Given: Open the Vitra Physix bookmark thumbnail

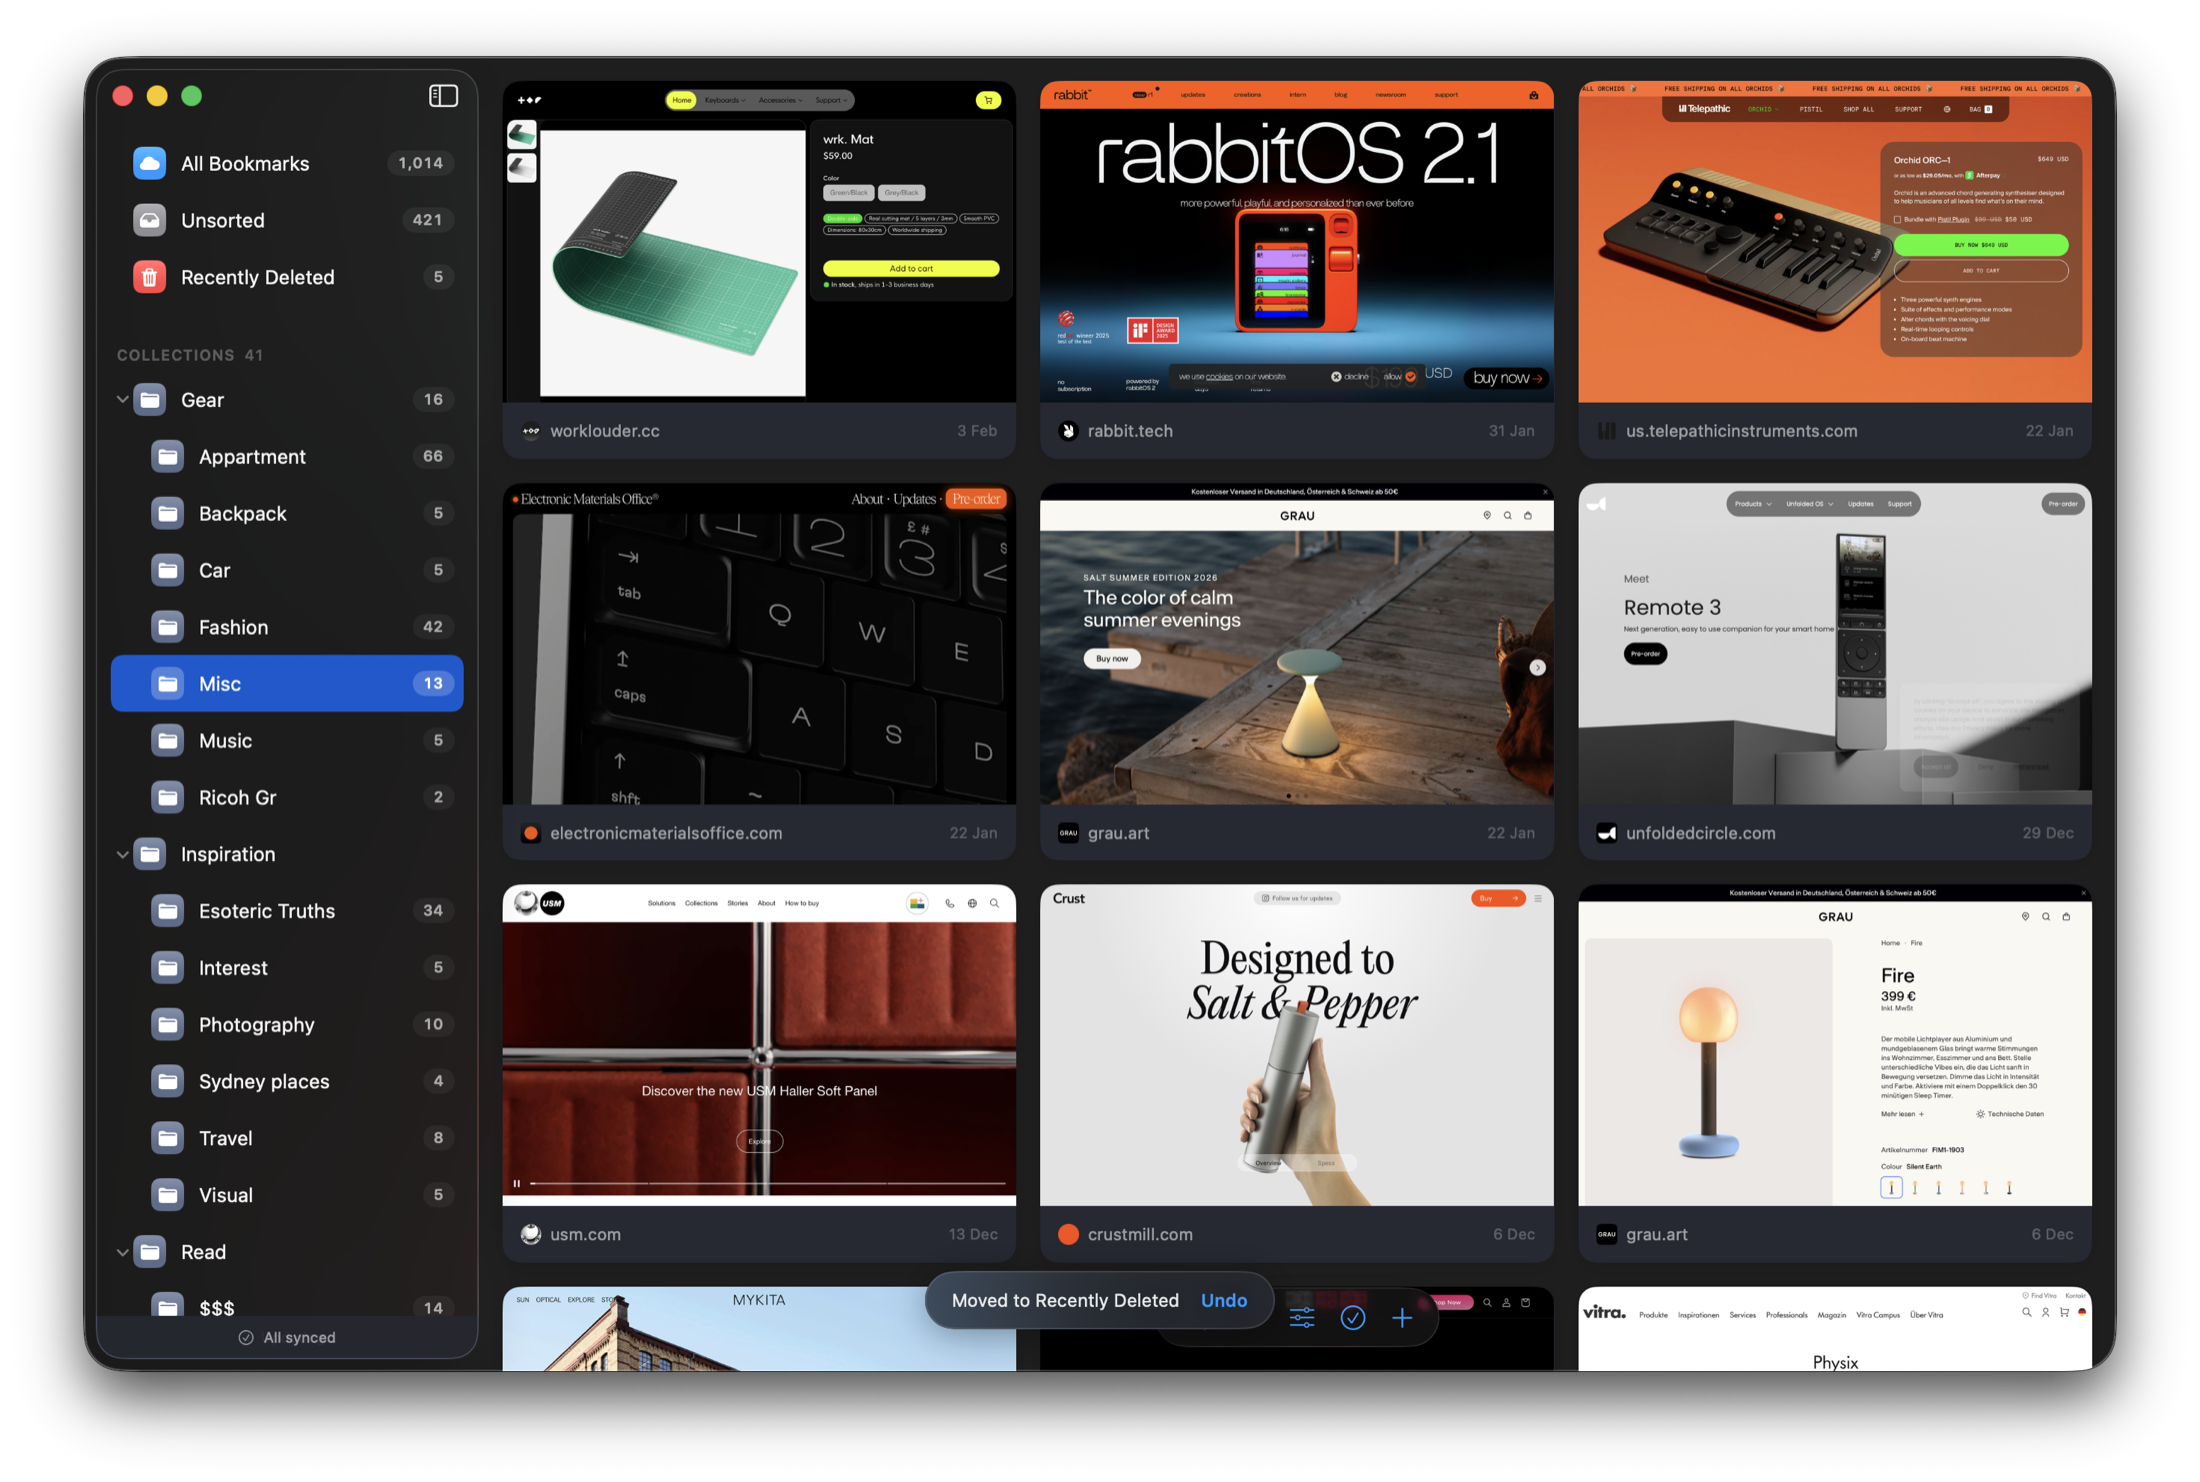Looking at the screenshot, I should [x=1835, y=1329].
